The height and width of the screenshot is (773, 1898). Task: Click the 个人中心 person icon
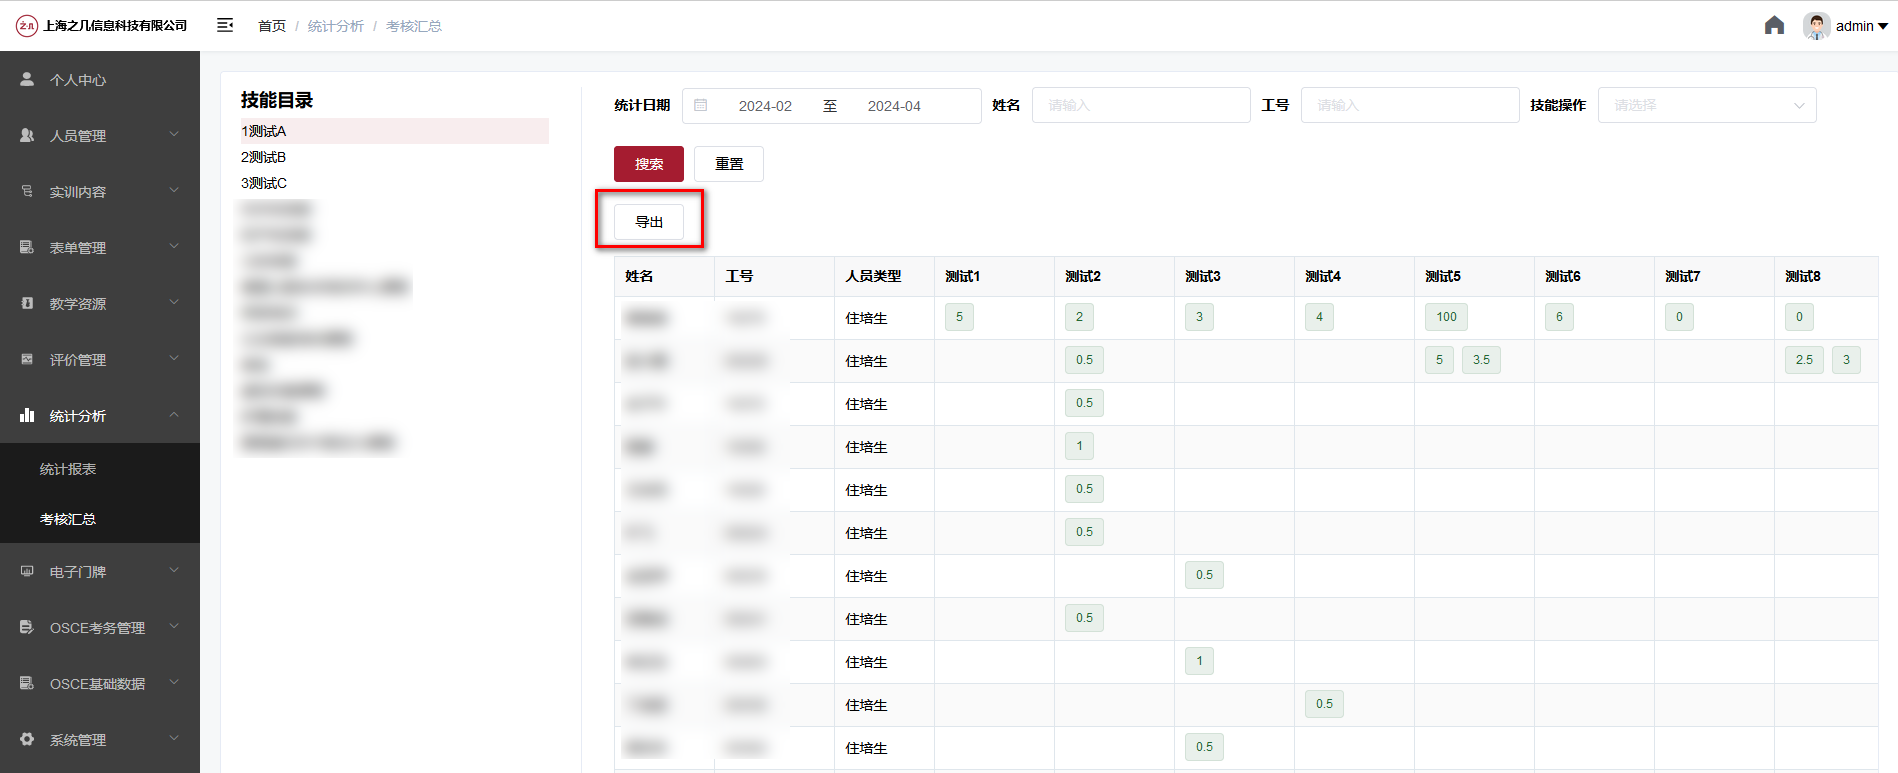tap(27, 79)
